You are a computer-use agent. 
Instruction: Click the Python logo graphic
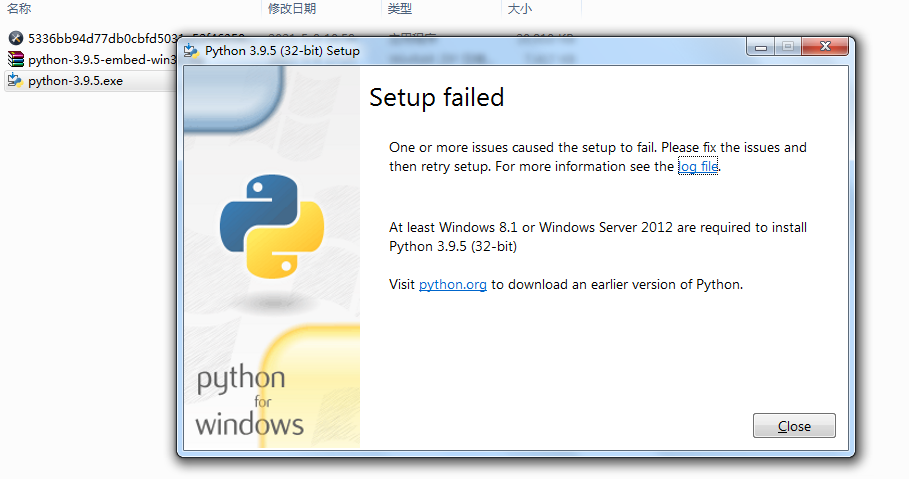click(x=272, y=226)
